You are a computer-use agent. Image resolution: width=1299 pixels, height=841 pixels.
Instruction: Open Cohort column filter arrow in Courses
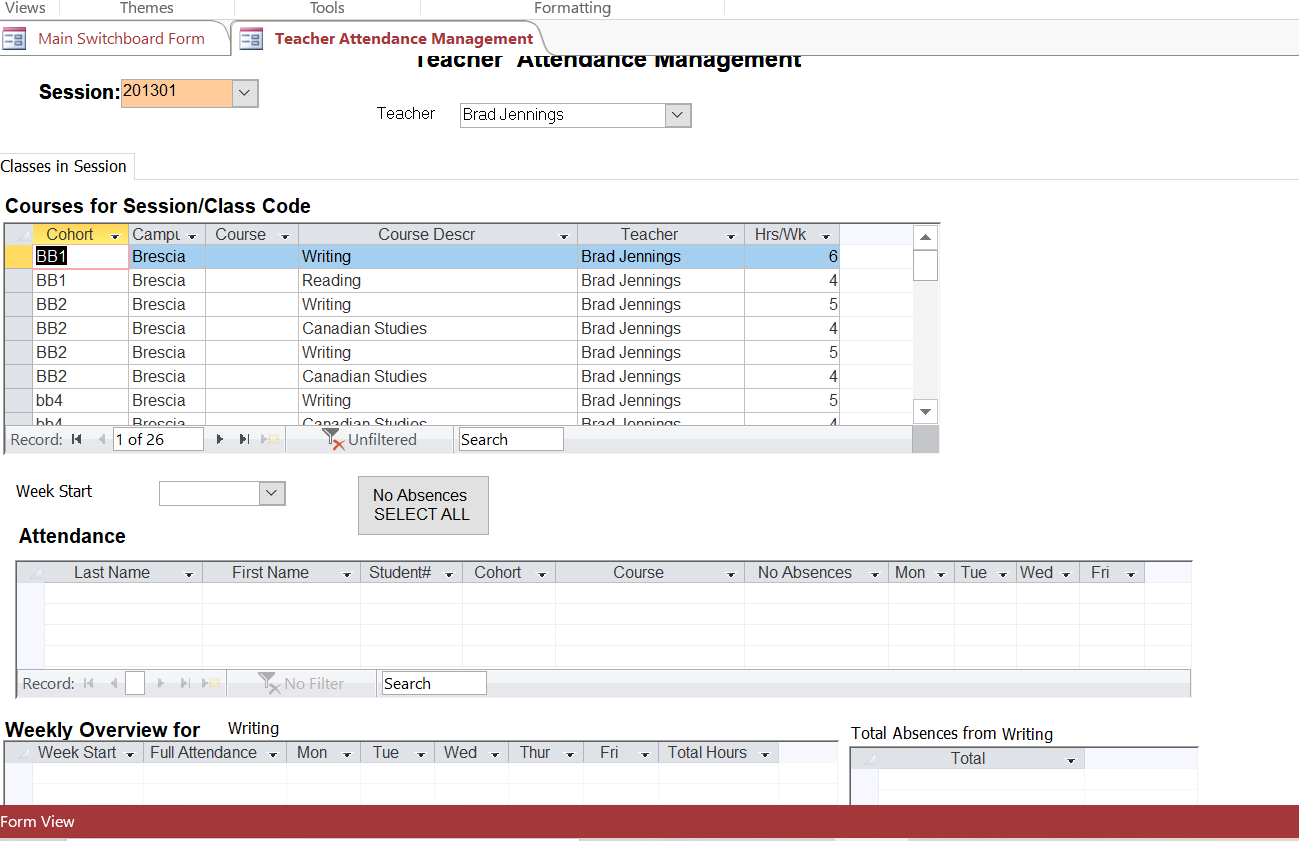[x=116, y=236]
